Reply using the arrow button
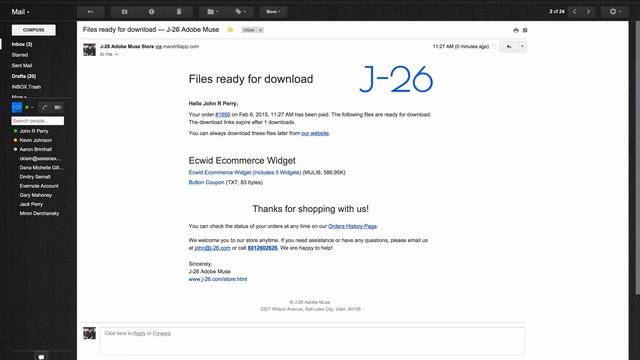Screen dimensions: 640x360 [x=509, y=47]
